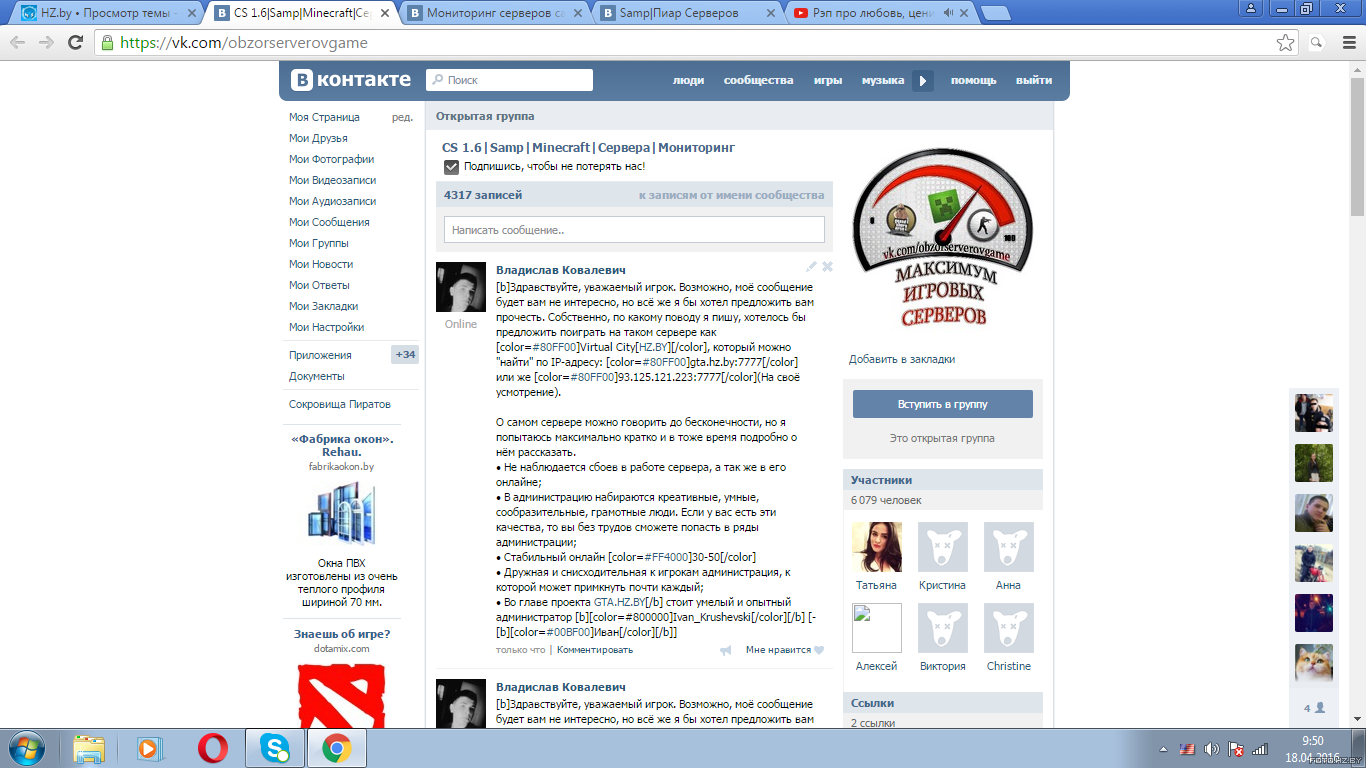Click the VKontakte logo
The width and height of the screenshot is (1366, 768).
point(351,80)
